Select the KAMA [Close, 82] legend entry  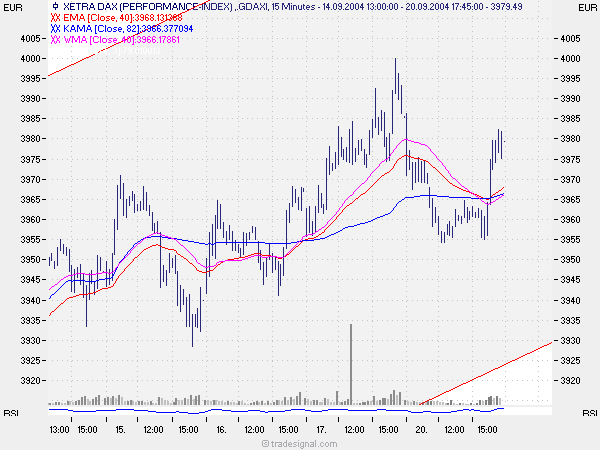[128, 29]
